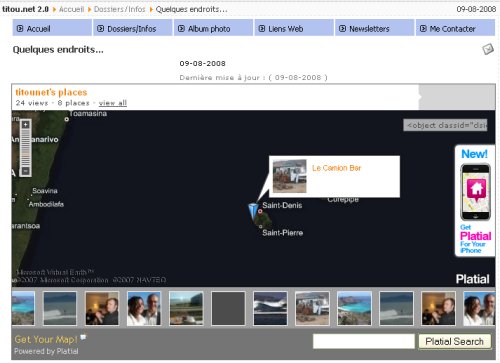Click the Le Camion Bar link
This screenshot has width=500, height=363.
pyautogui.click(x=336, y=168)
